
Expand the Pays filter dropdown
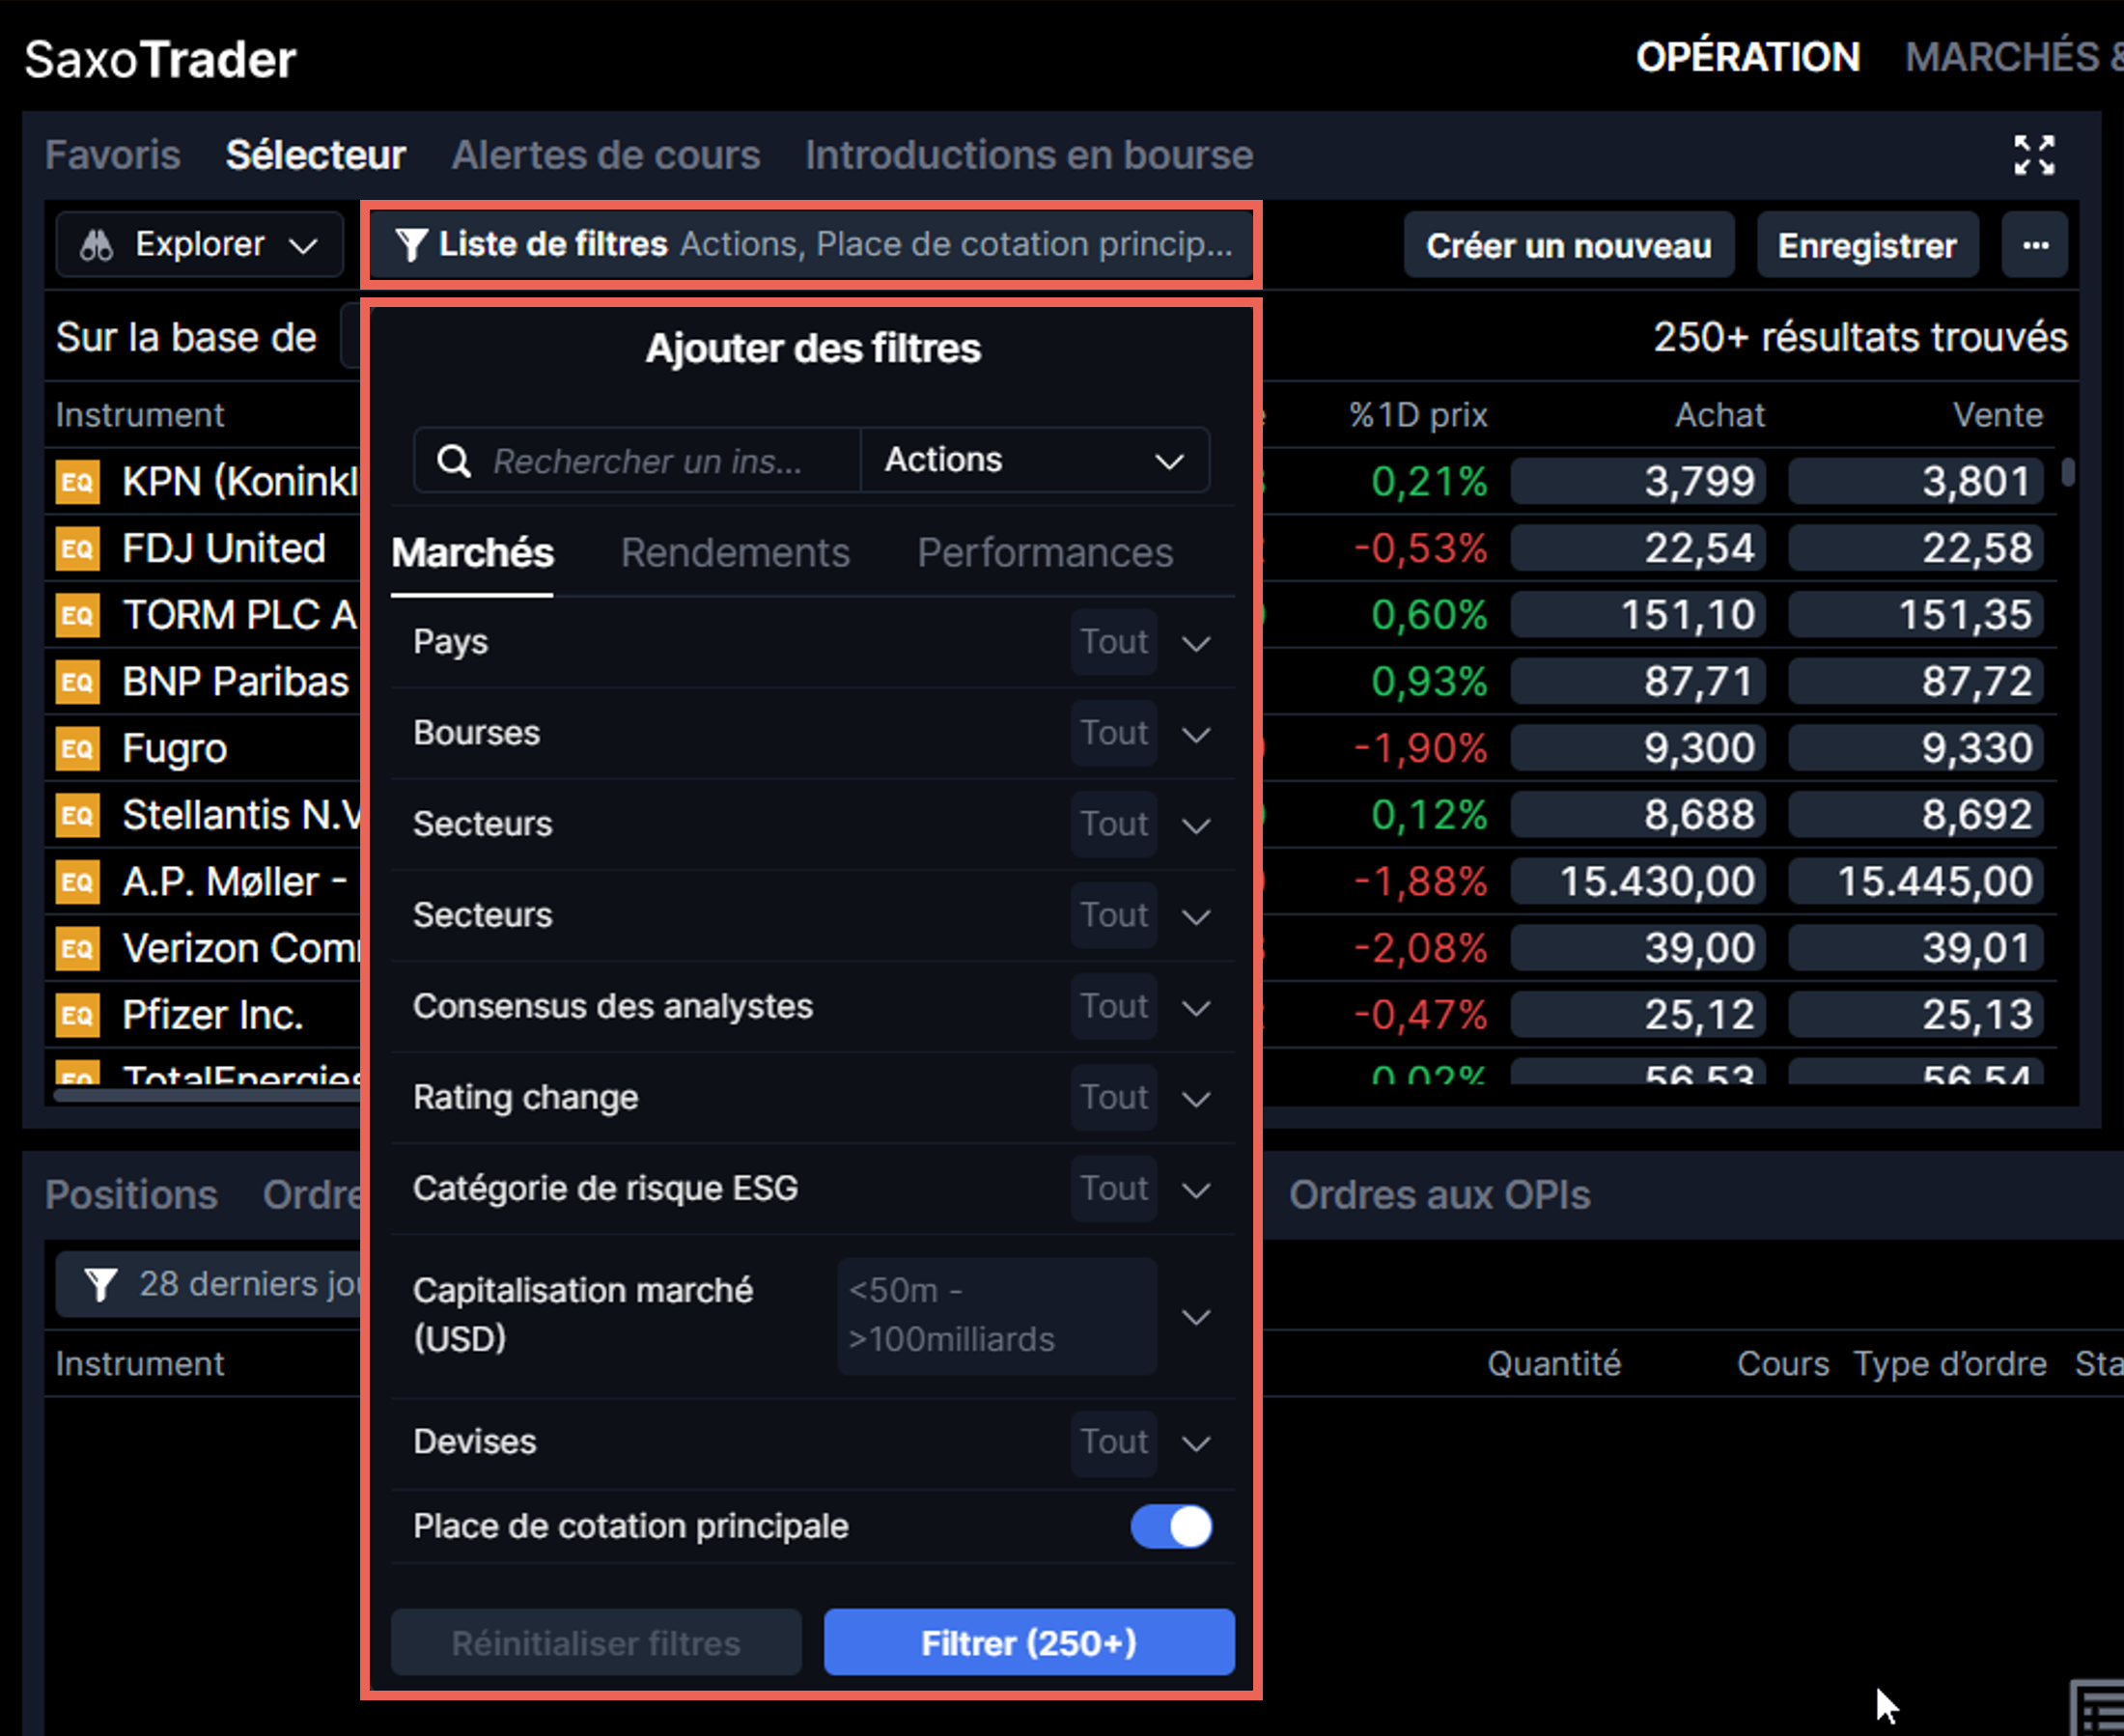pyautogui.click(x=1195, y=642)
